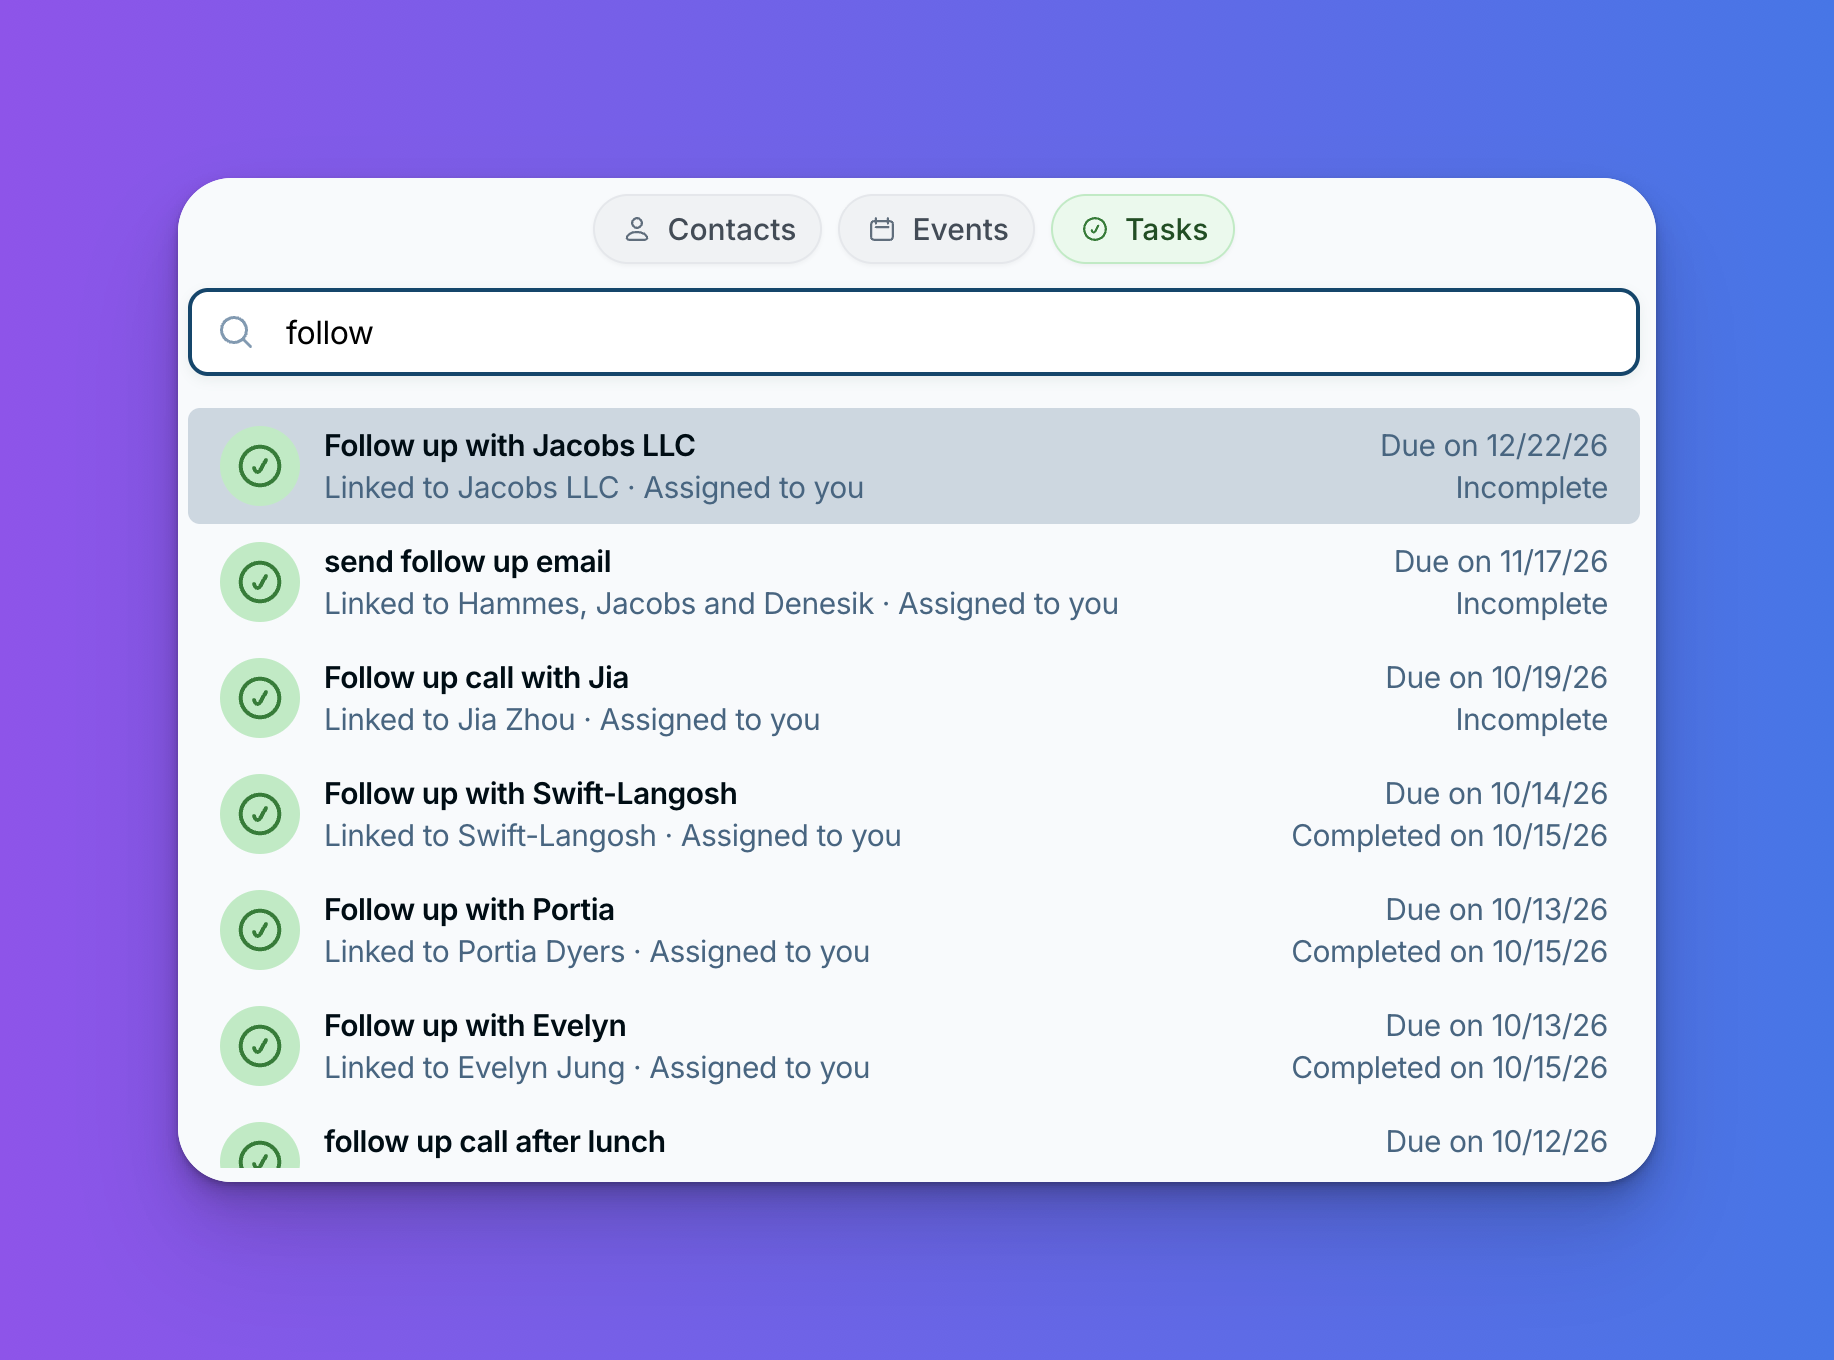The height and width of the screenshot is (1360, 1834).
Task: Click the check icon for follow up call after lunch
Action: [x=260, y=1146]
